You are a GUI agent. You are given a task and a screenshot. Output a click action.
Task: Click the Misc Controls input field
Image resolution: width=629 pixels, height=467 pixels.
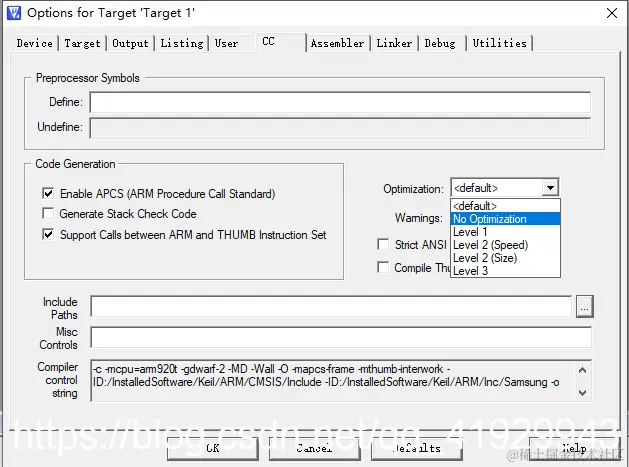[x=341, y=337]
